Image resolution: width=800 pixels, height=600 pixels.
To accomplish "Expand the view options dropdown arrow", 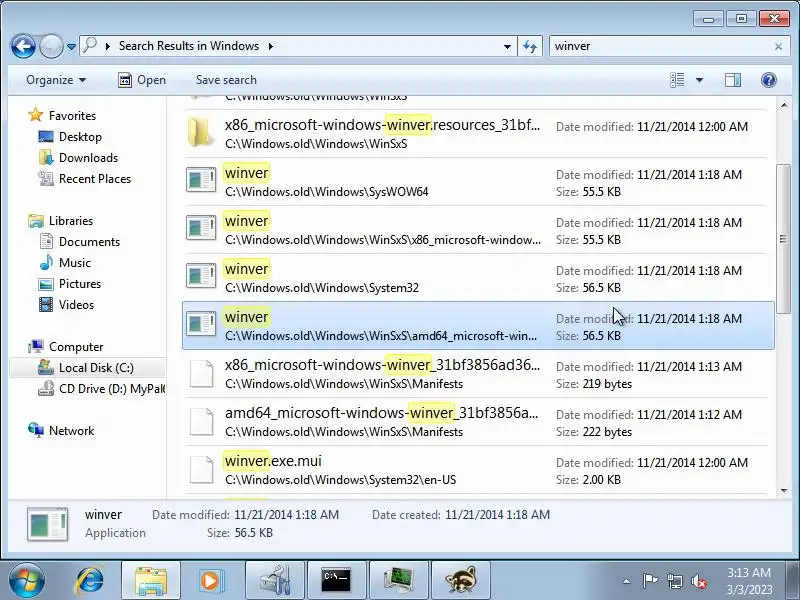I will pos(699,80).
